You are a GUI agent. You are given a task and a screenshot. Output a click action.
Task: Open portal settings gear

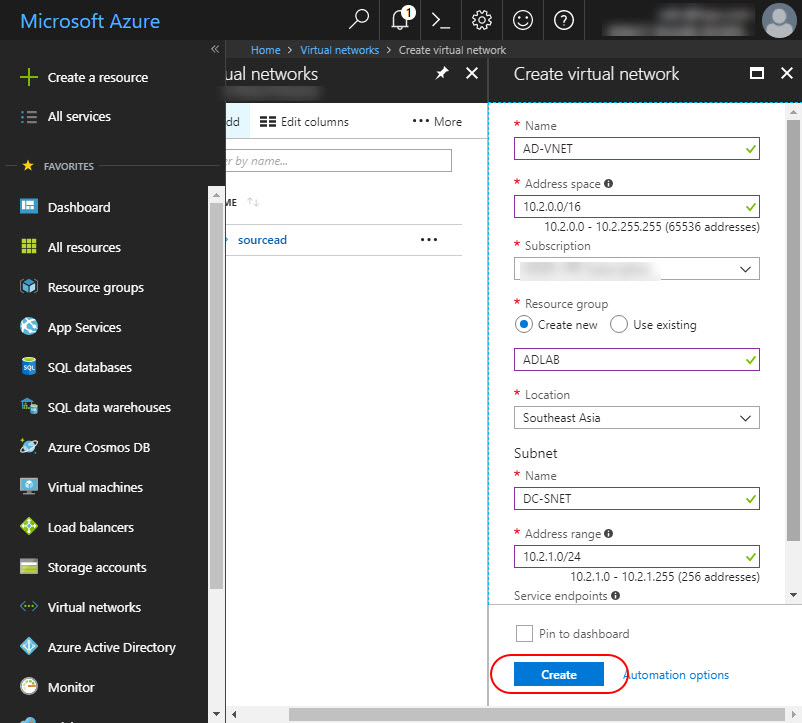481,20
